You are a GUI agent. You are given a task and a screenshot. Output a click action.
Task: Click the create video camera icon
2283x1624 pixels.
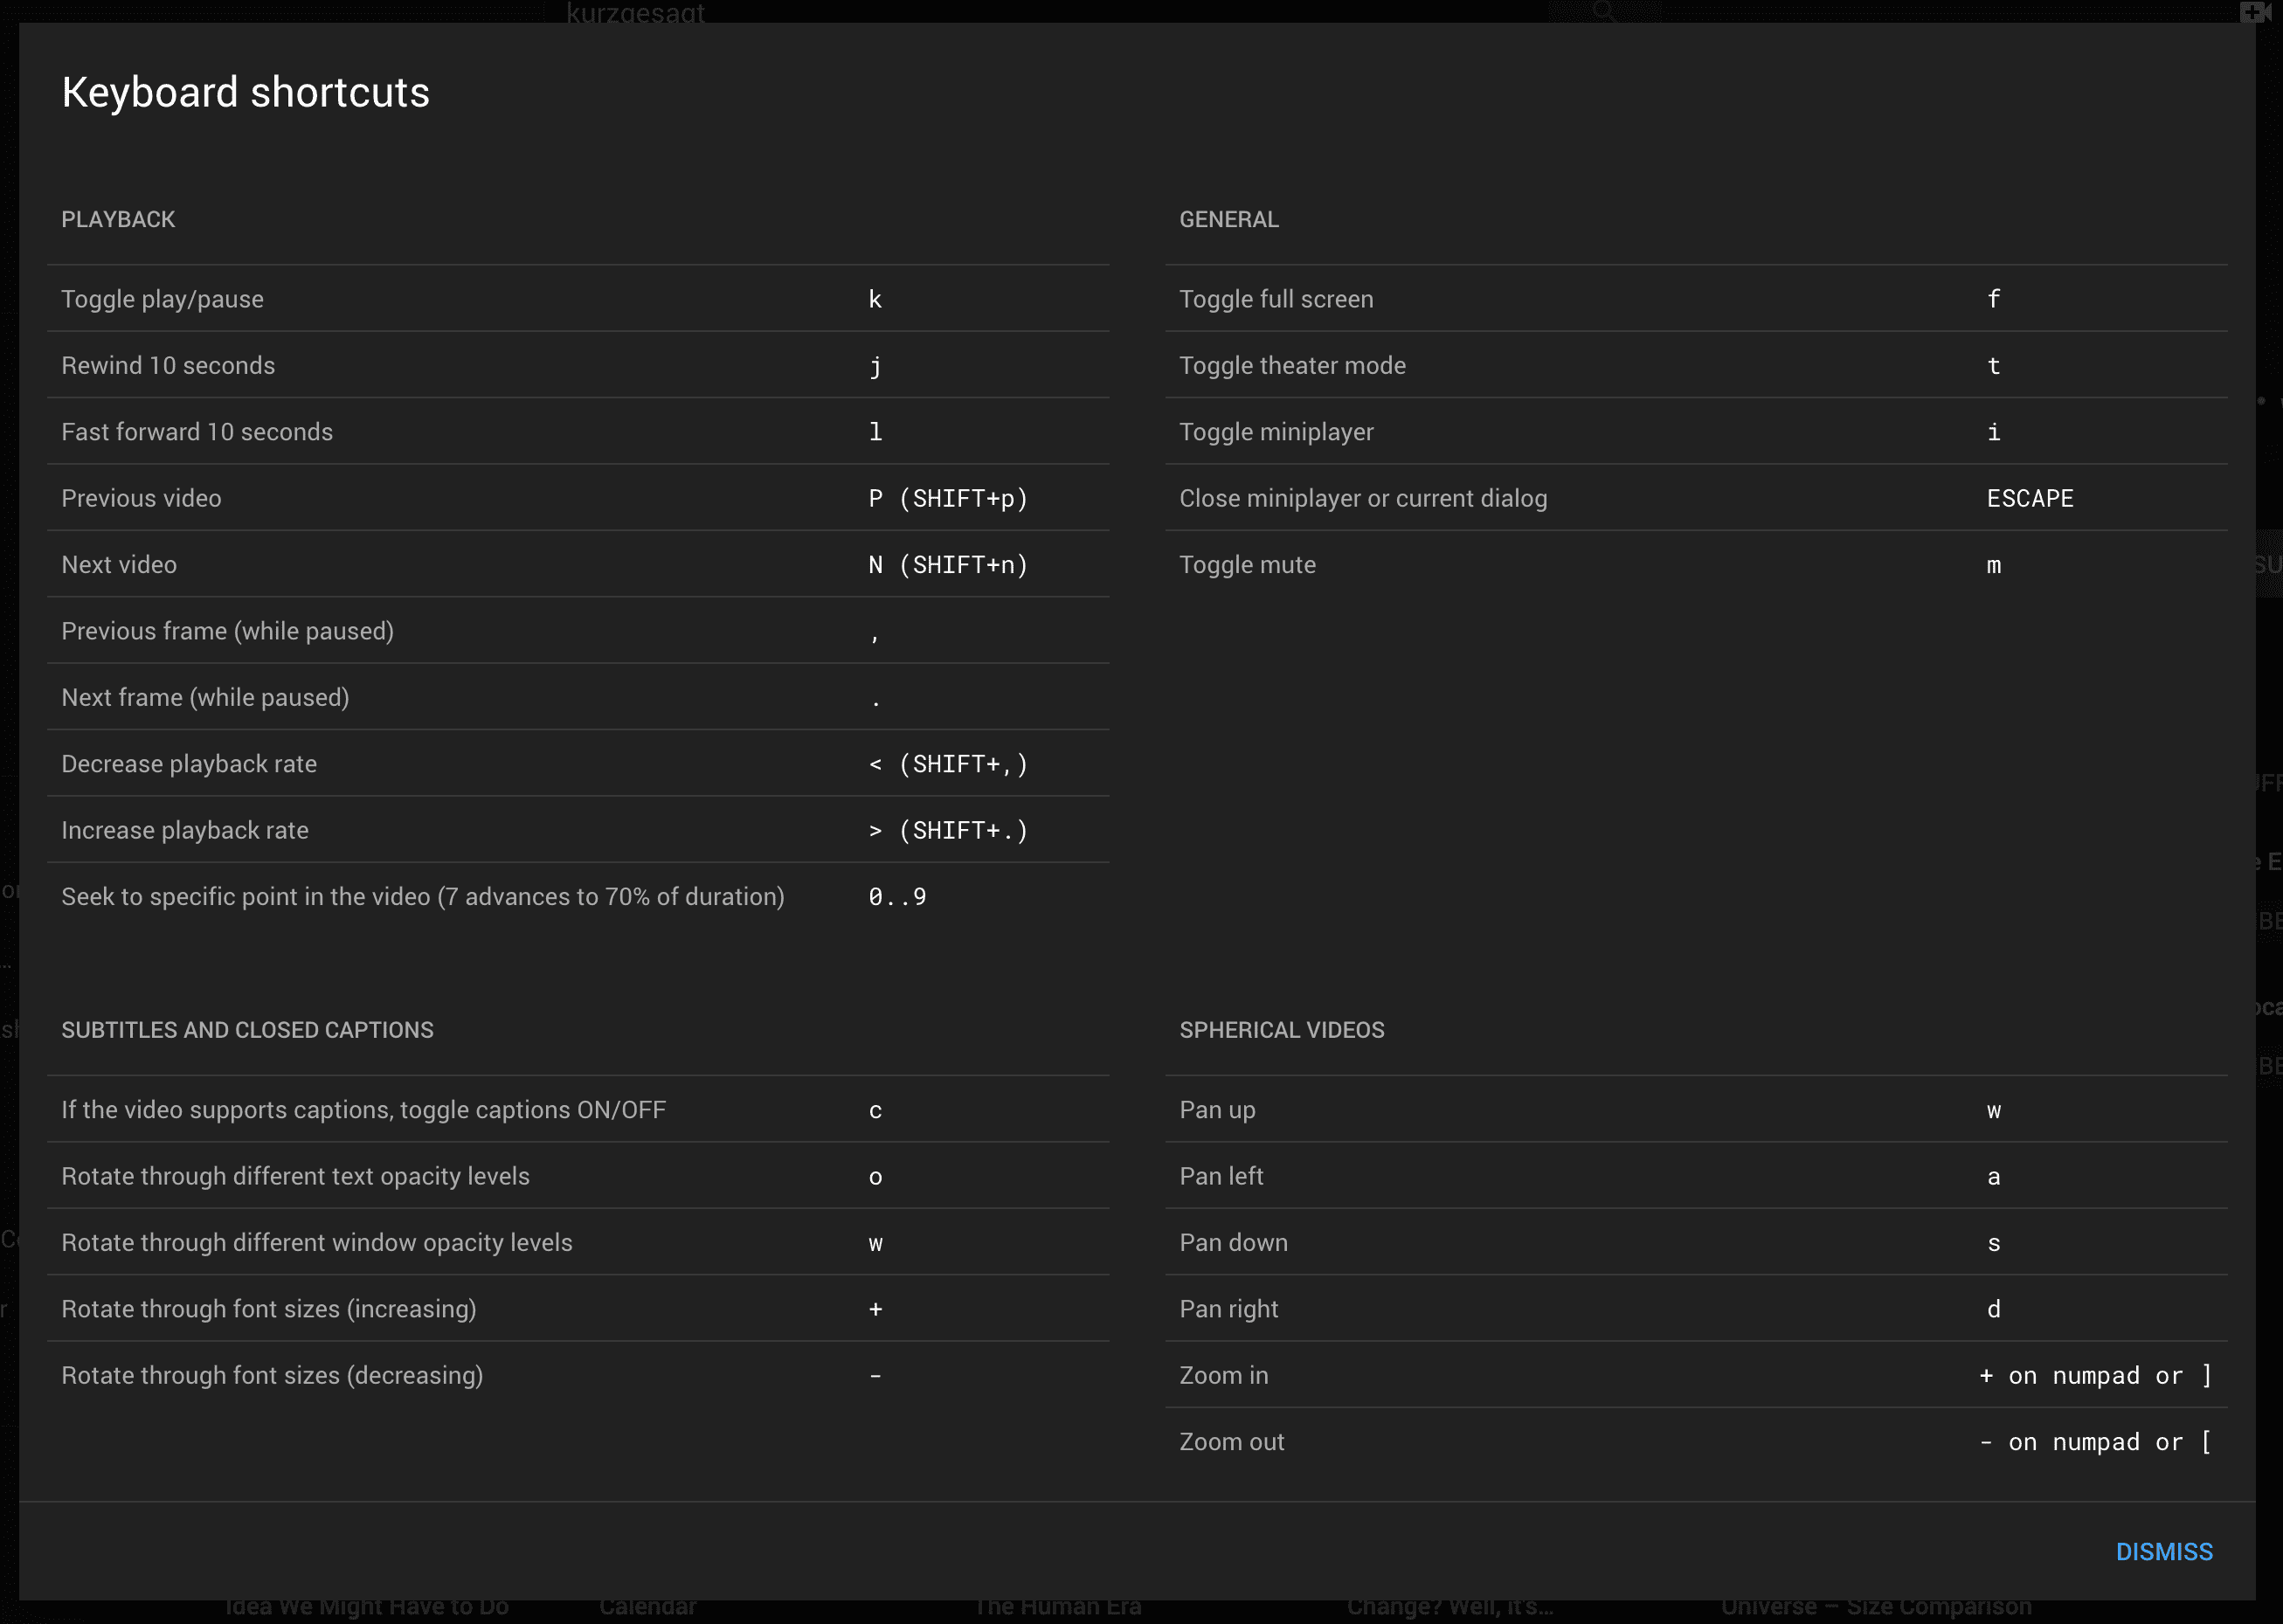(x=2254, y=11)
